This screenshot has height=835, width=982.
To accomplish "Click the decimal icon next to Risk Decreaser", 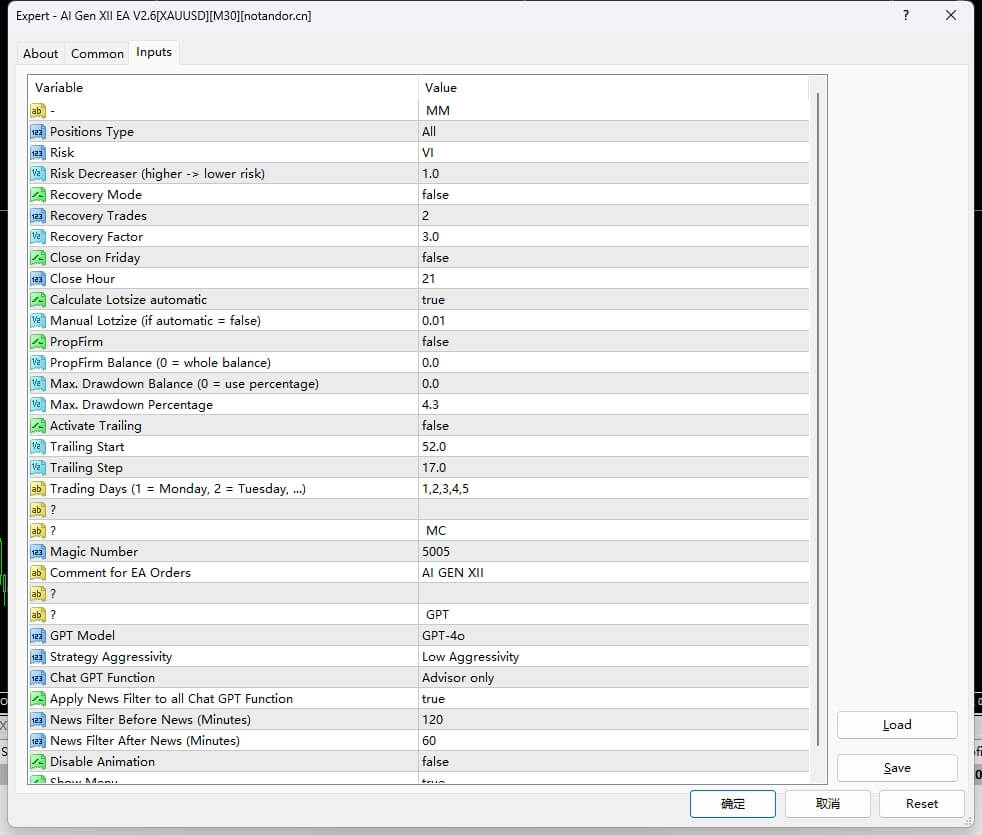I will 41,173.
